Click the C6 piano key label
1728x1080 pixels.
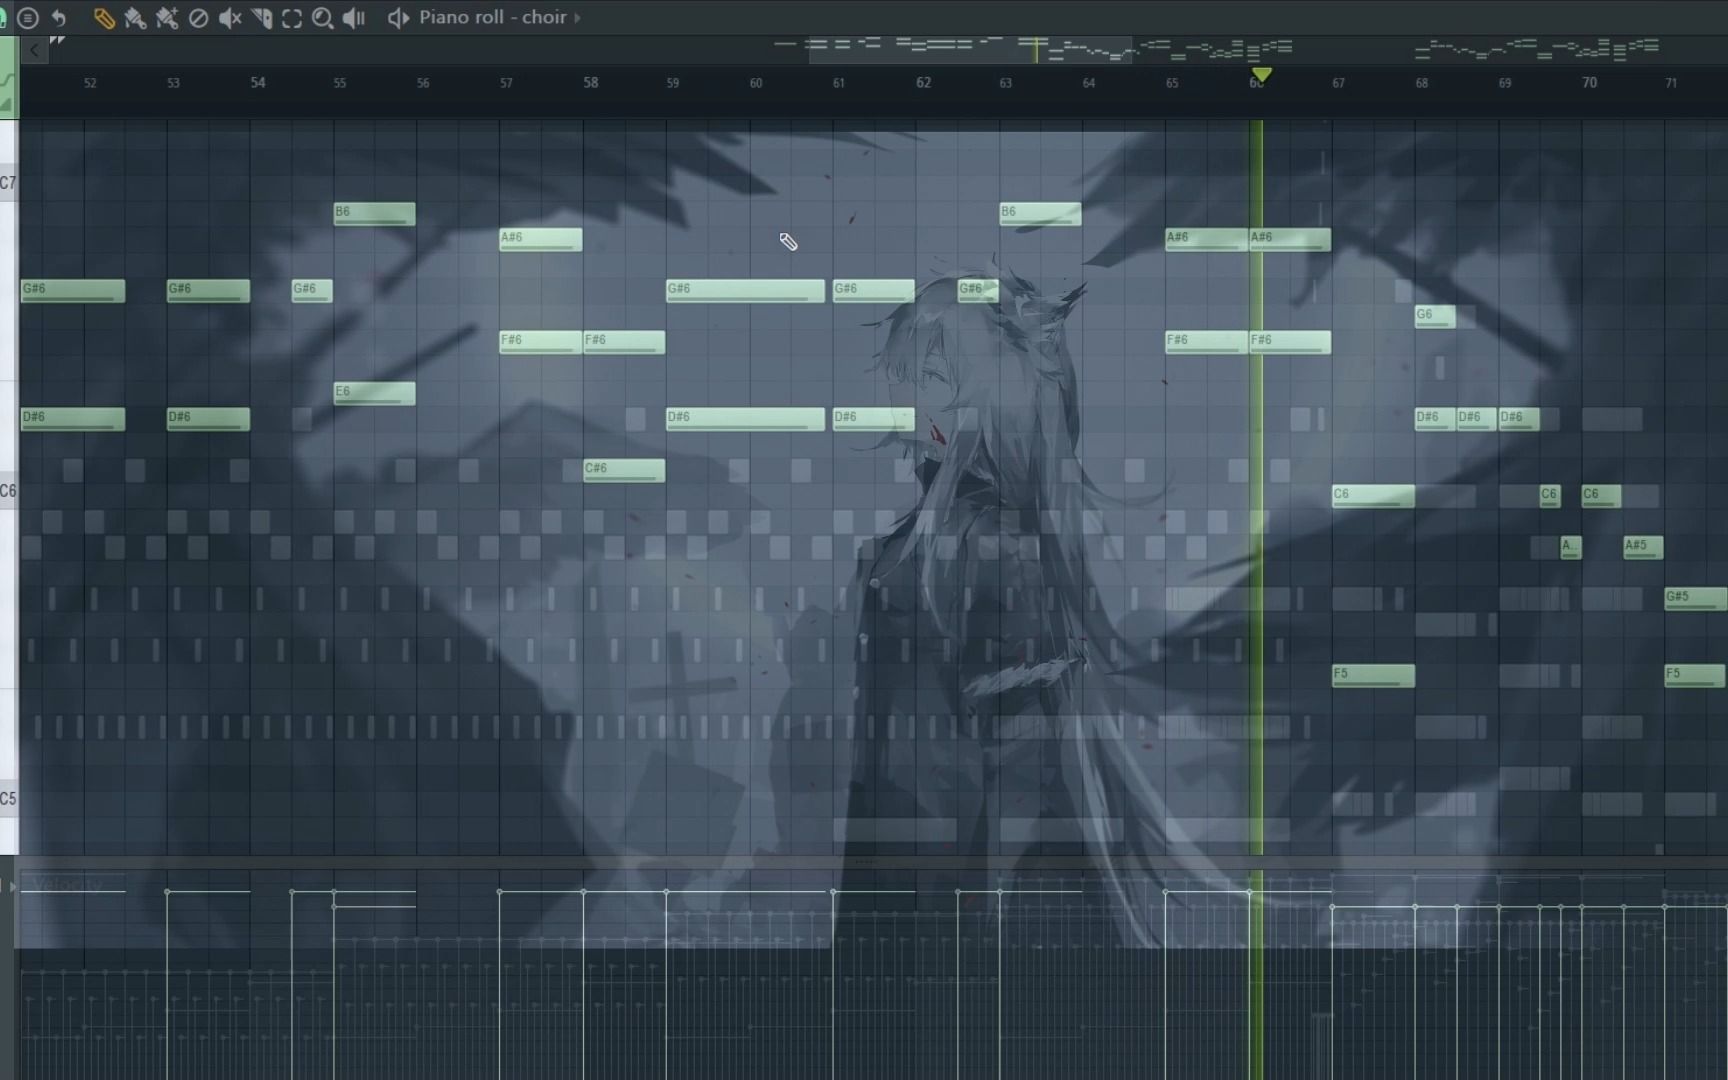pos(8,491)
